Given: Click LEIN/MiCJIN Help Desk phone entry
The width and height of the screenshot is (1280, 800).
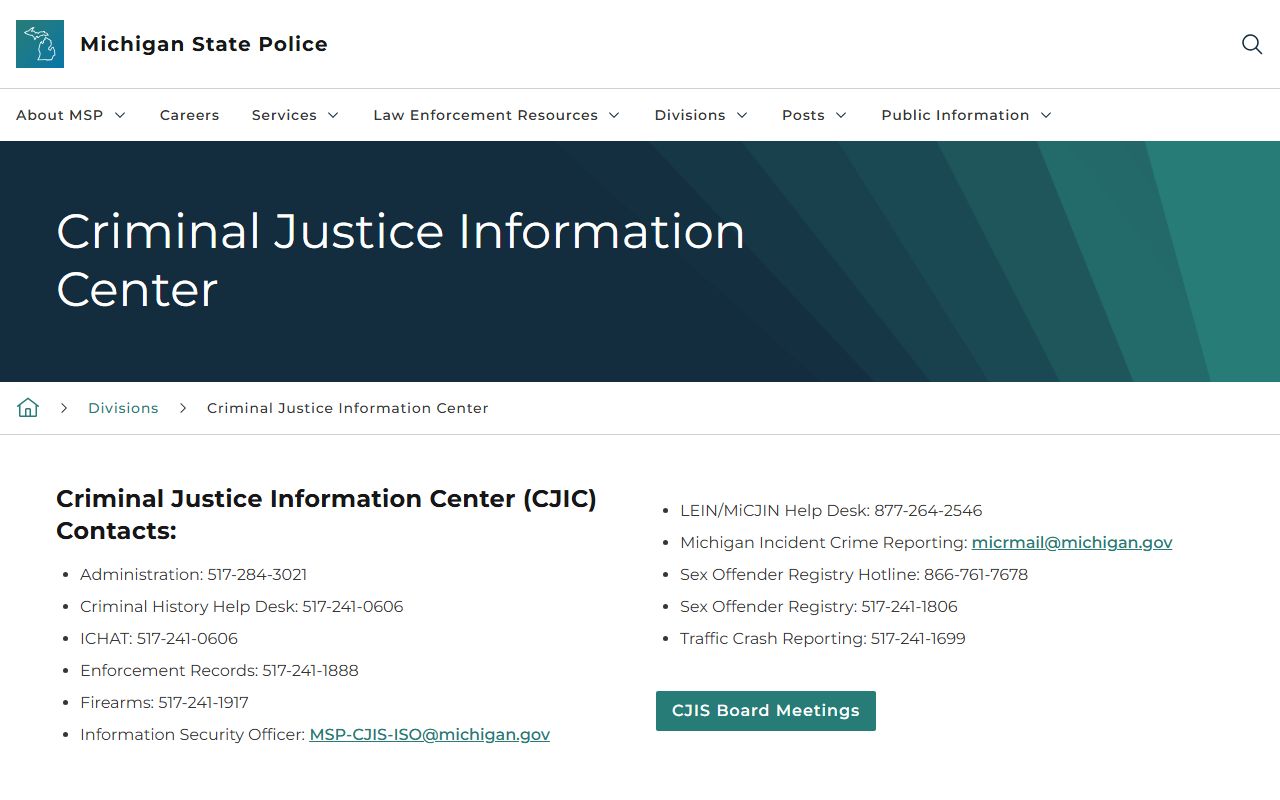Looking at the screenshot, I should click(831, 510).
